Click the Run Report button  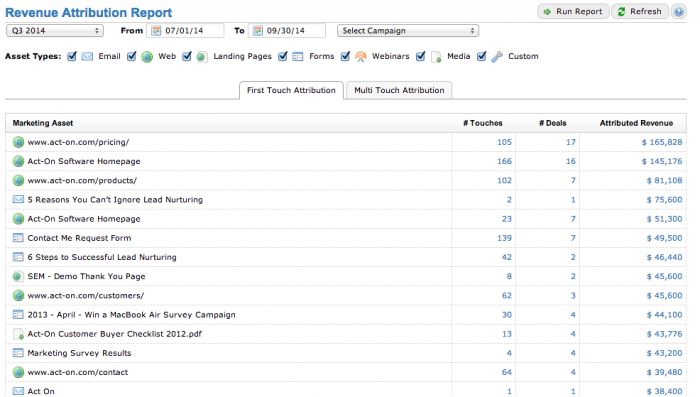click(x=573, y=12)
